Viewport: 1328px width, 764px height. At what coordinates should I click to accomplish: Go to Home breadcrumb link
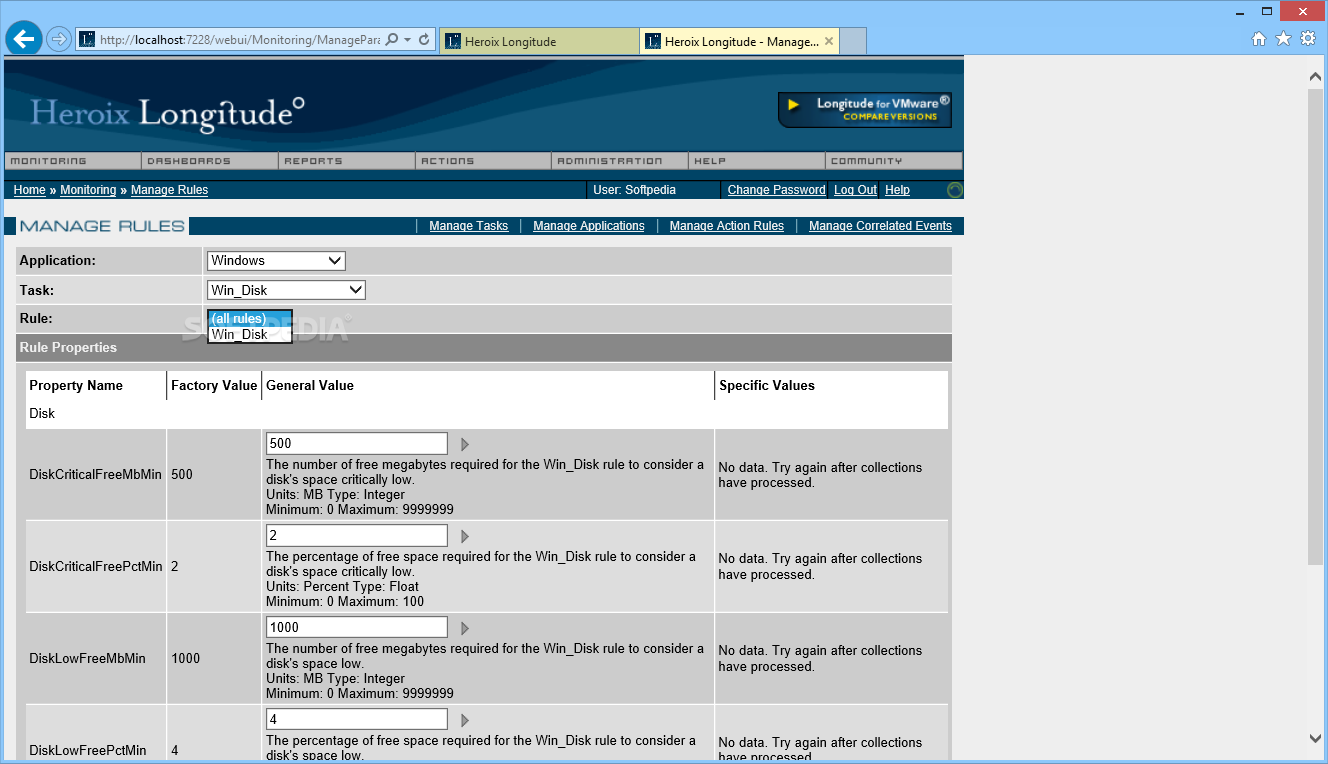(29, 190)
